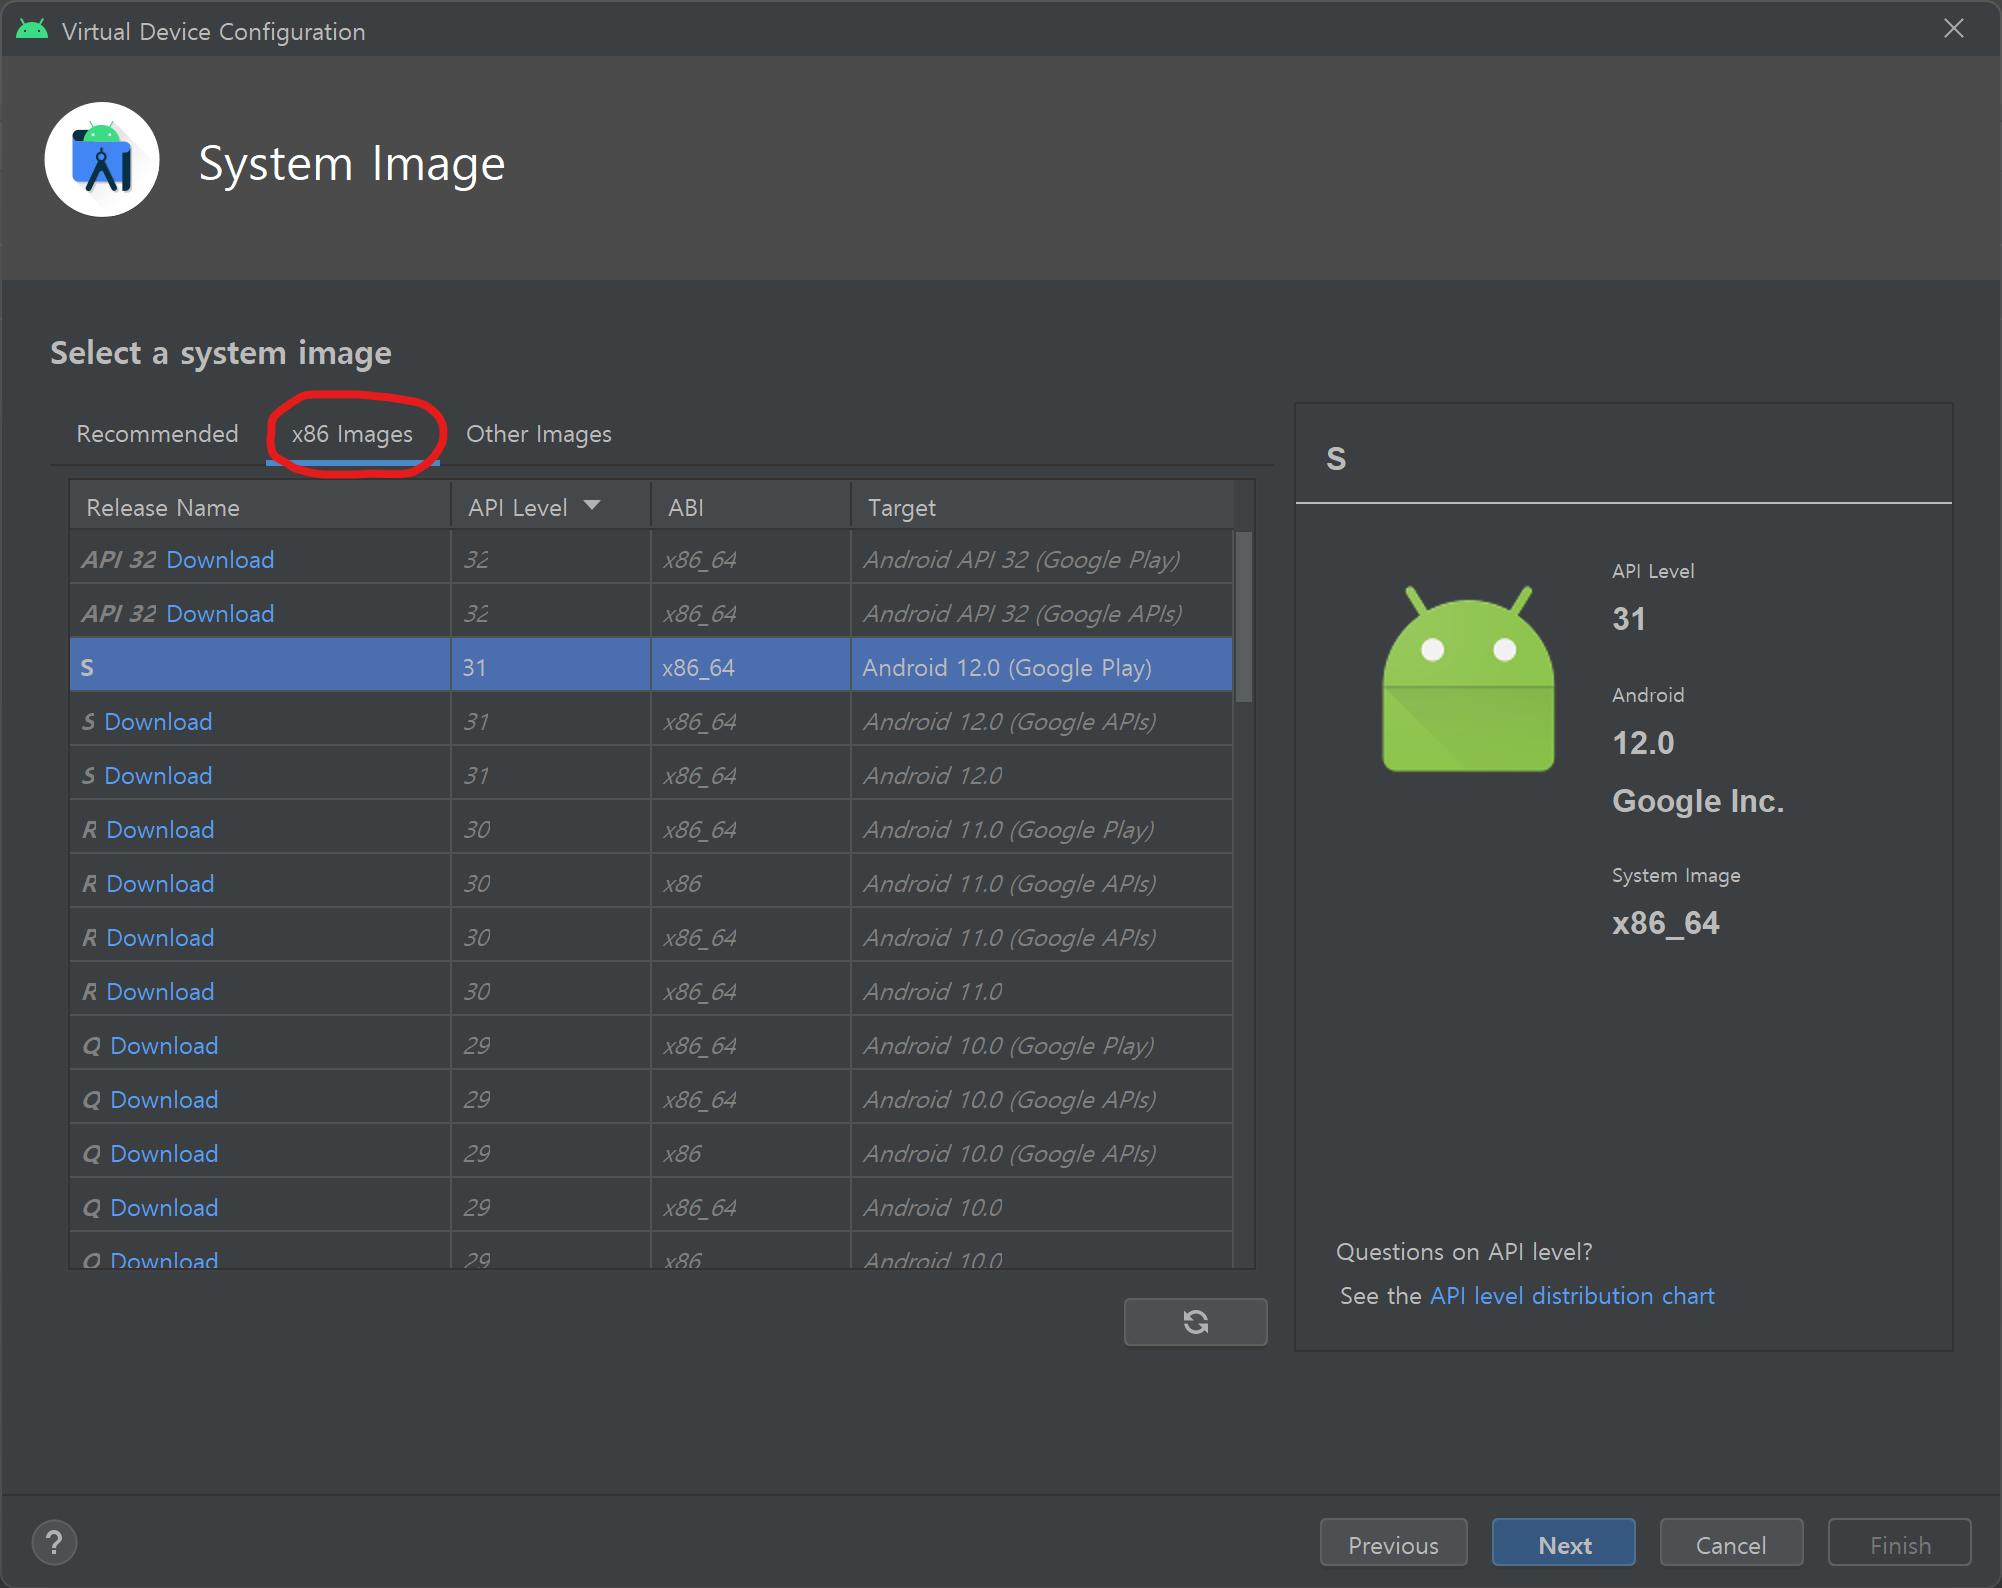Click the Android Studio logo icon
This screenshot has height=1588, width=2002.
click(102, 160)
